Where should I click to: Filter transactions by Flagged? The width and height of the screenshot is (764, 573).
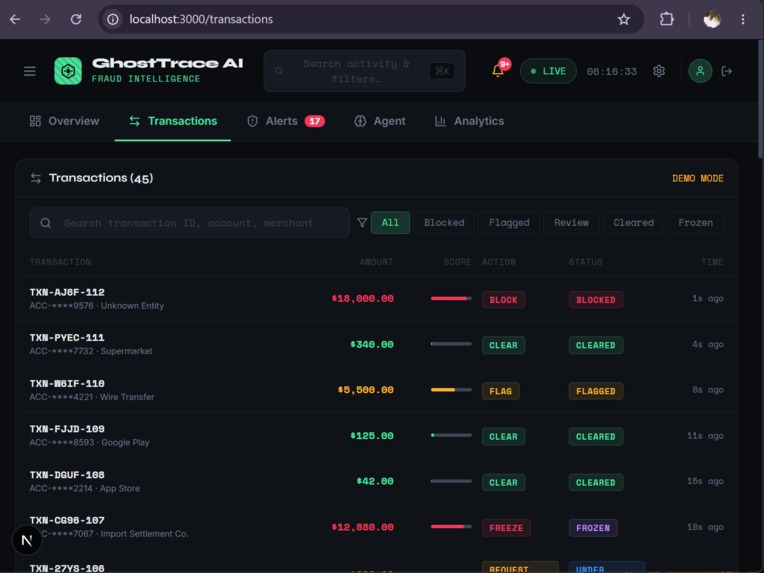[x=509, y=223]
